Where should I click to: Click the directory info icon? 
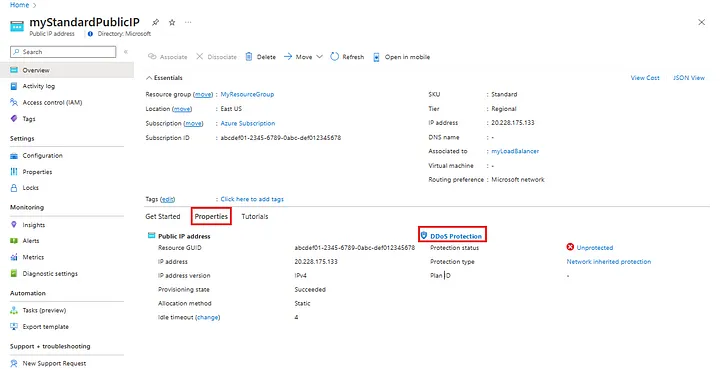click(90, 34)
